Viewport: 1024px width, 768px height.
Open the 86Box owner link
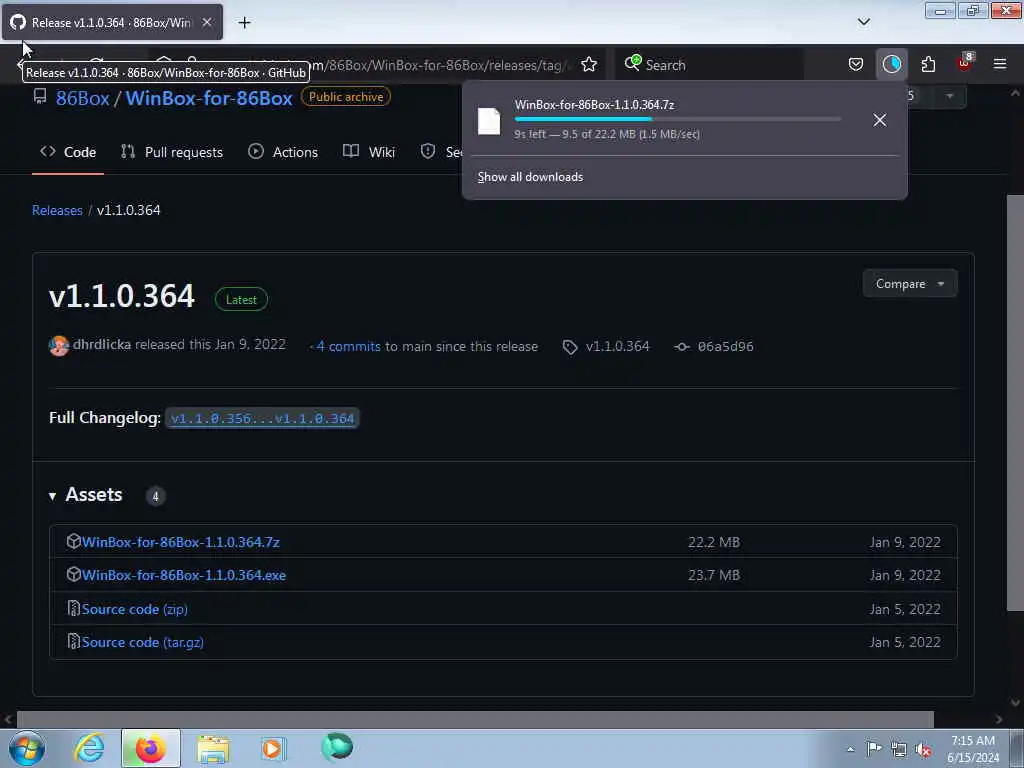tap(82, 98)
